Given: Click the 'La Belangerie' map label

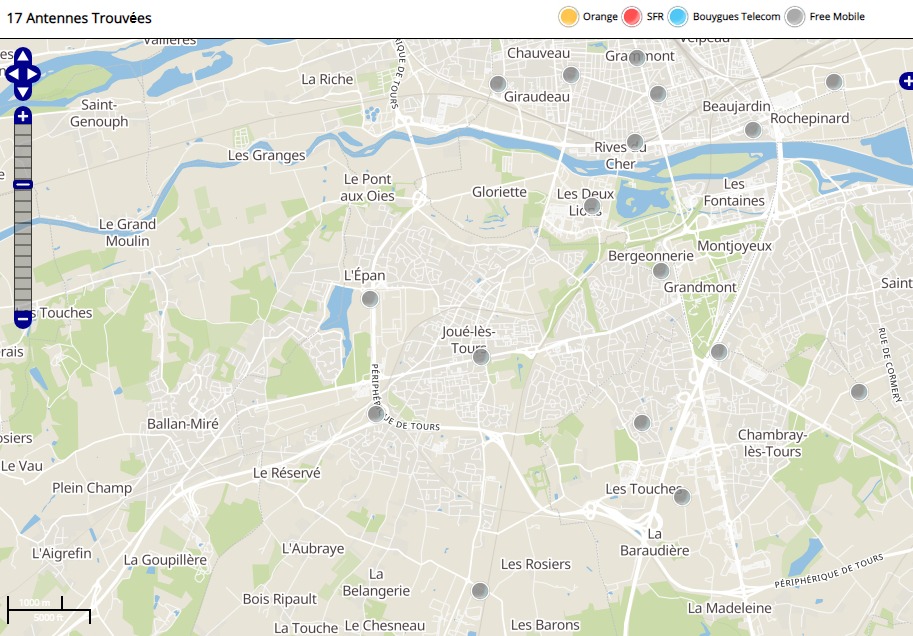Looking at the screenshot, I should click(x=376, y=582).
